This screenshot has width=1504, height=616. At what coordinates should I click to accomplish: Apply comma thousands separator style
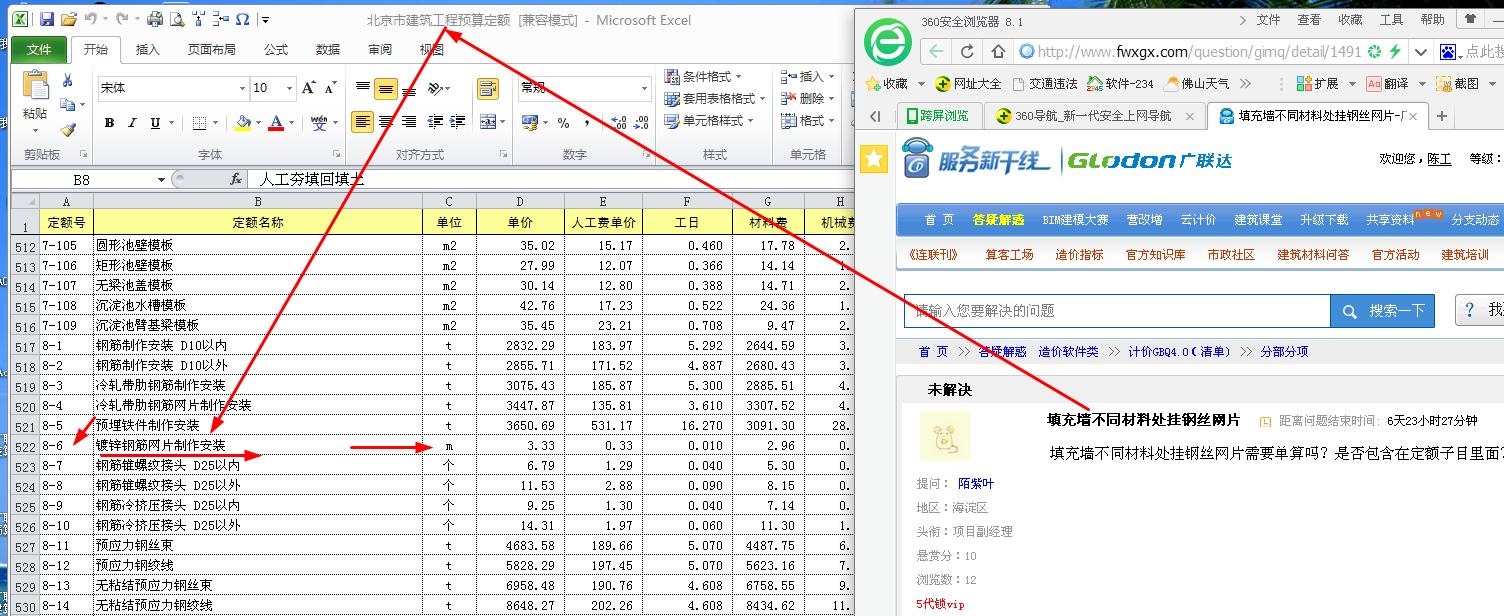click(585, 122)
